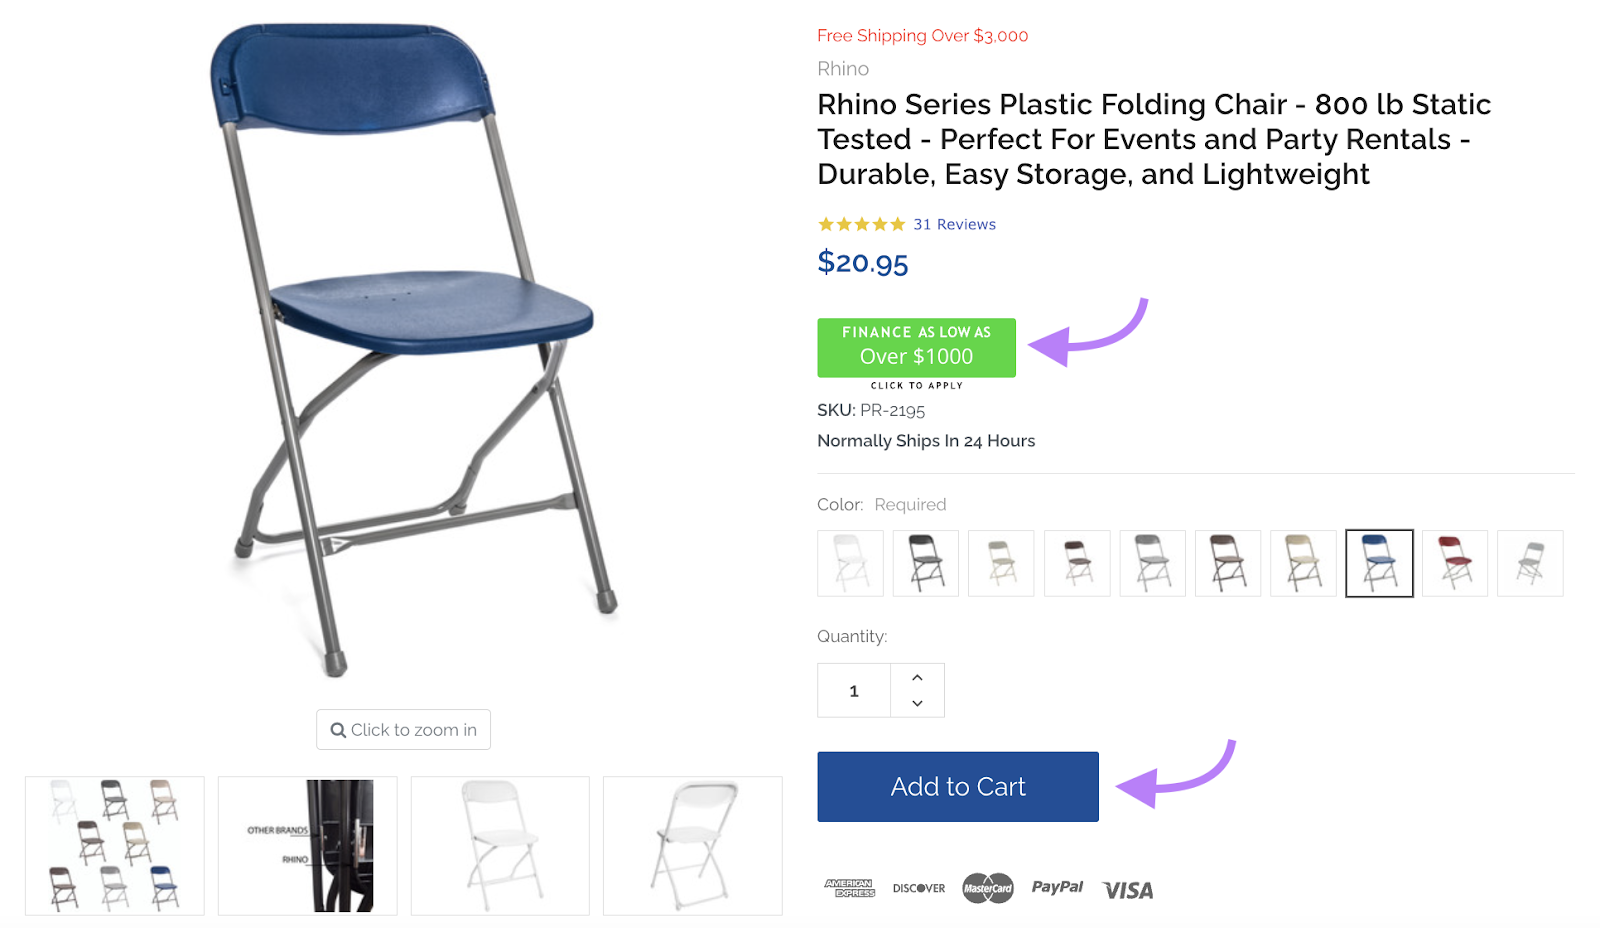Apply for financing over $1000
Screen dimensions: 1600x928
(916, 348)
